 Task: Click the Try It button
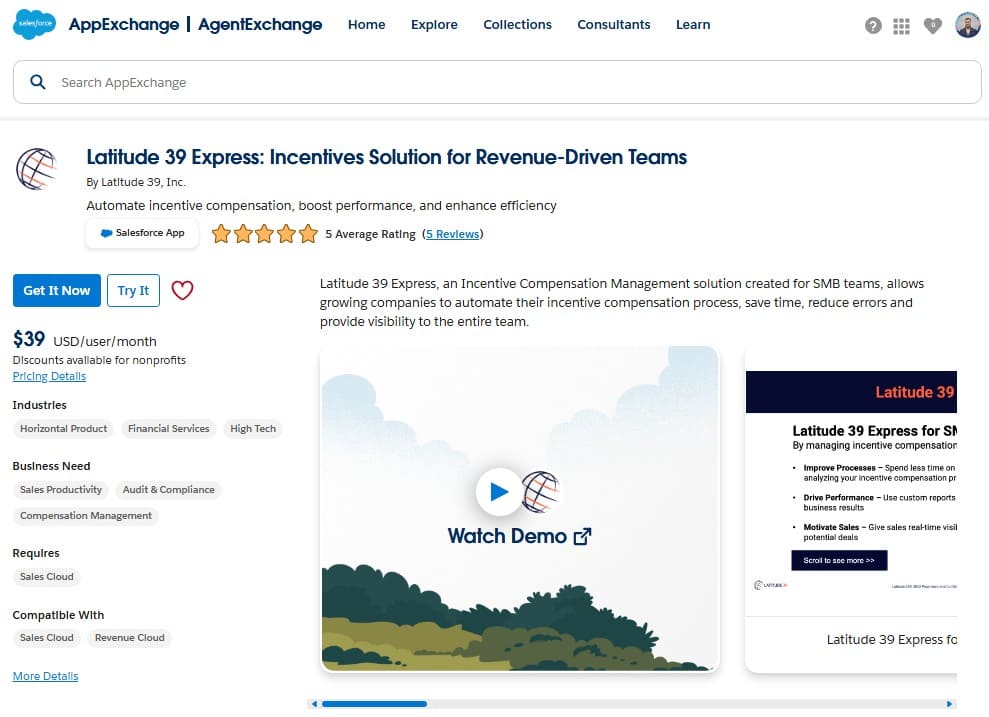click(133, 291)
